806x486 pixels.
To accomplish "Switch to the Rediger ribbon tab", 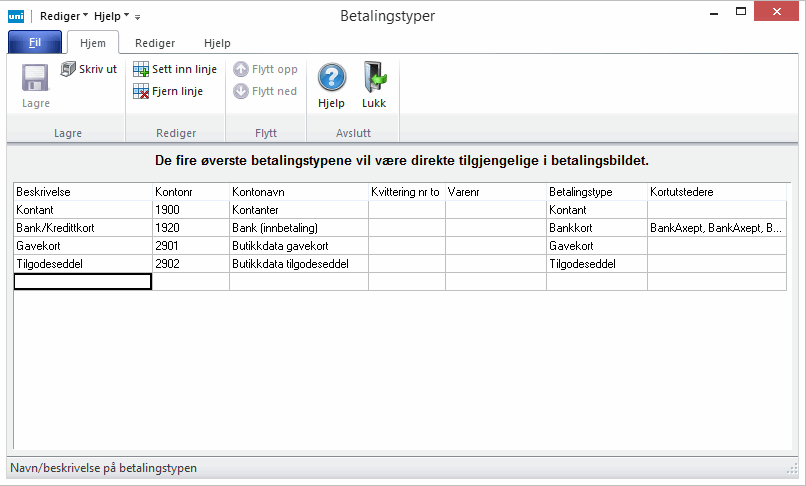I will click(x=155, y=43).
